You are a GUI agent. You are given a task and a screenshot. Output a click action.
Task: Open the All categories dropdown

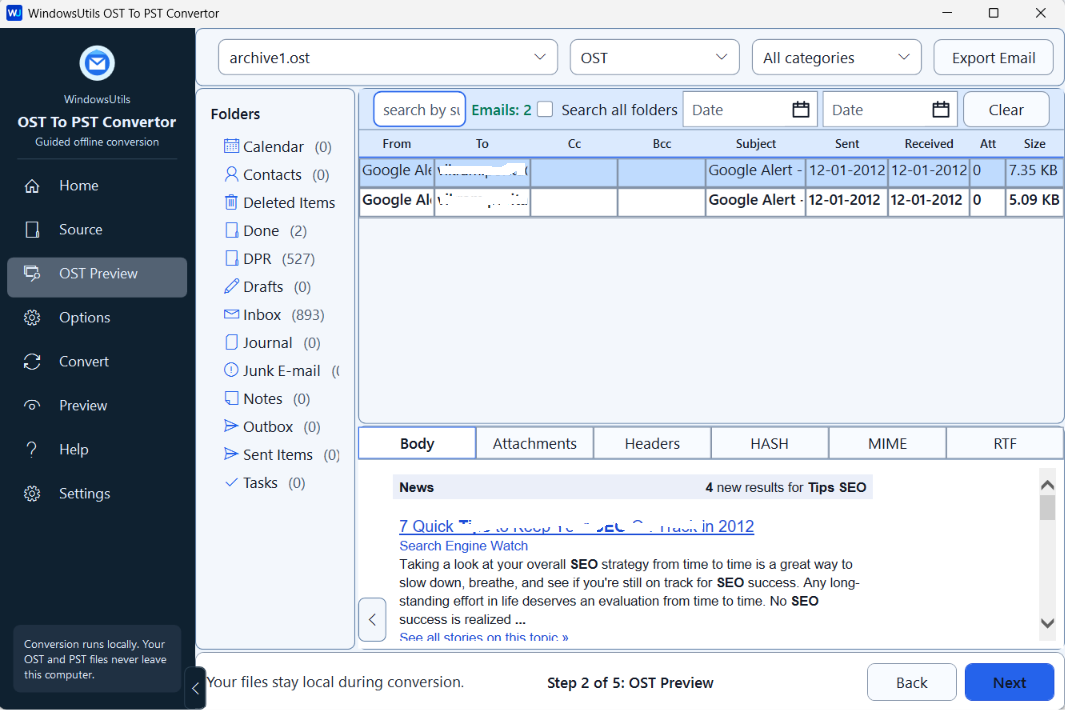coord(837,57)
